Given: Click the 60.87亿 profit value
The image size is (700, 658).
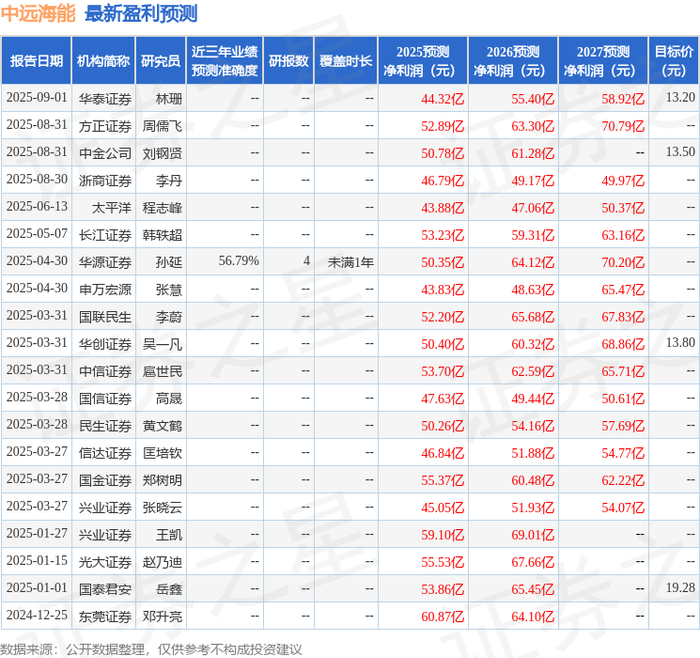Looking at the screenshot, I should [443, 616].
